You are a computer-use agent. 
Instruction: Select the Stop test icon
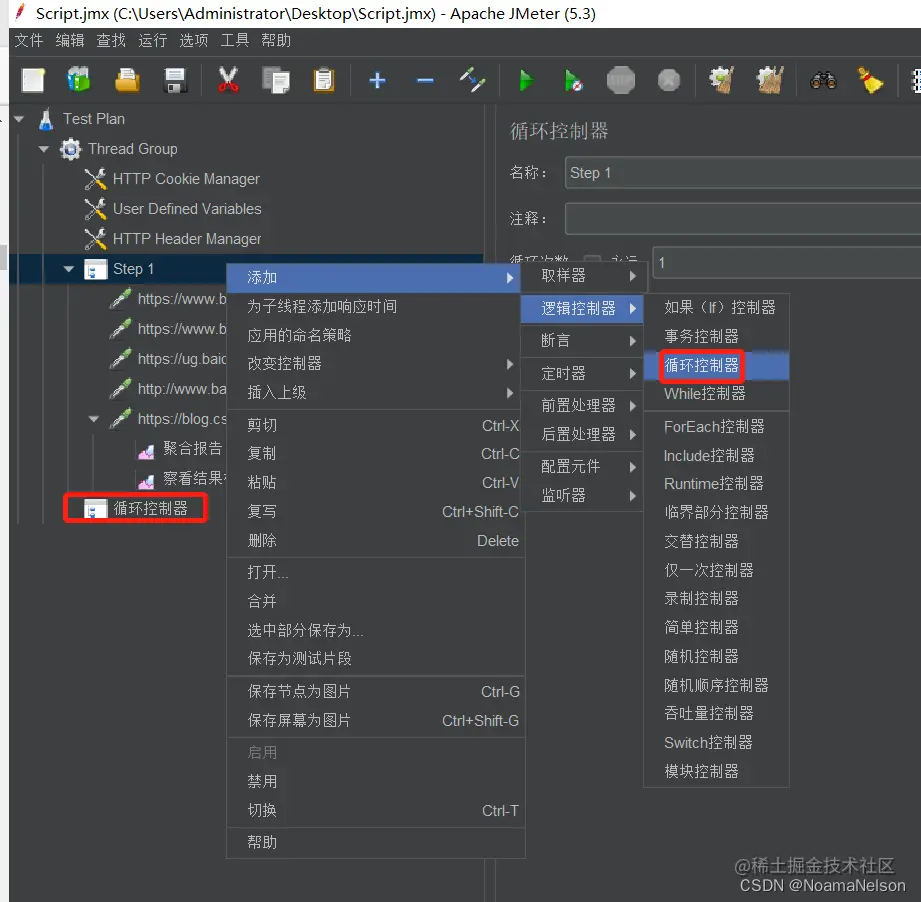pyautogui.click(x=620, y=80)
